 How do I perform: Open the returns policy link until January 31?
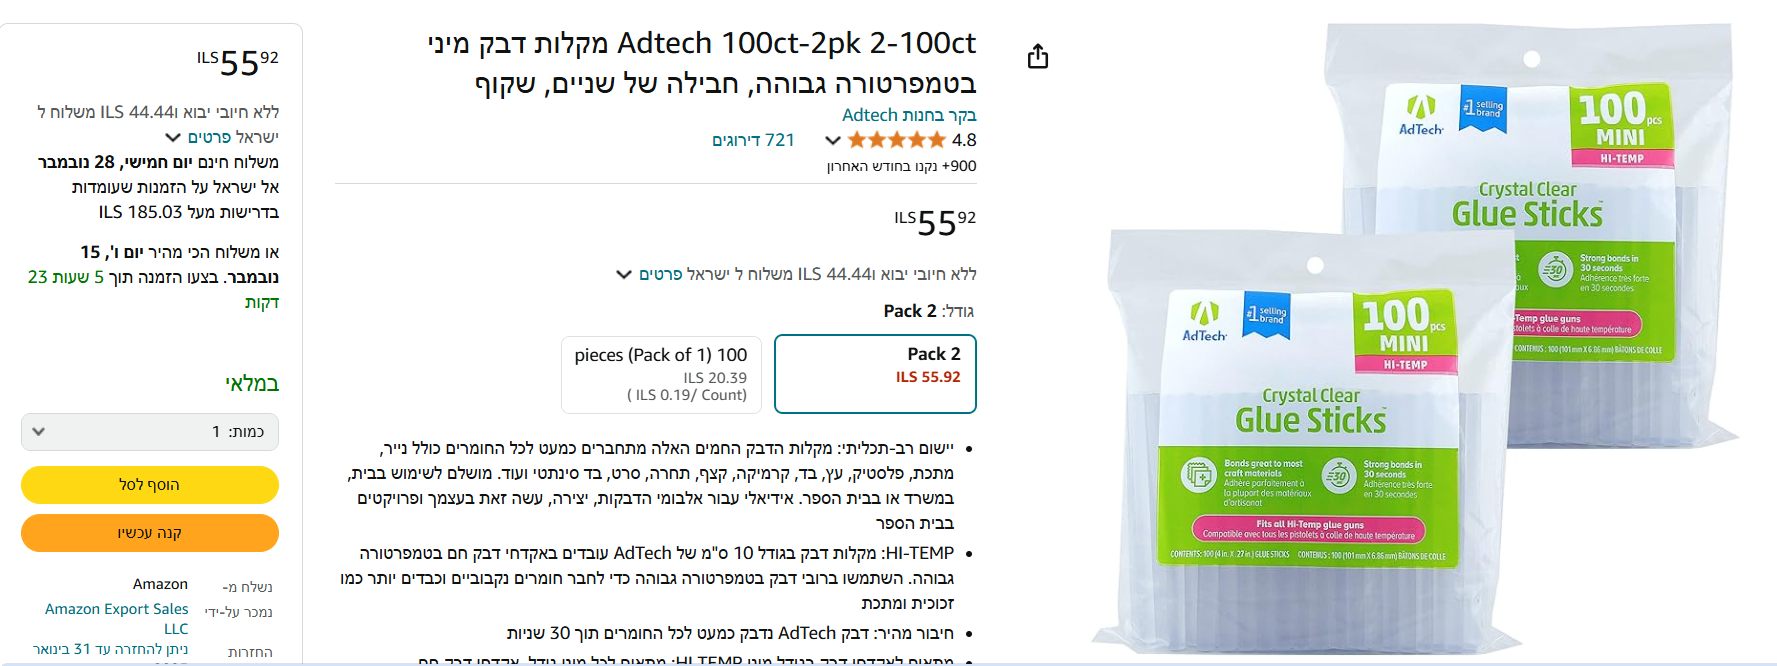(110, 650)
